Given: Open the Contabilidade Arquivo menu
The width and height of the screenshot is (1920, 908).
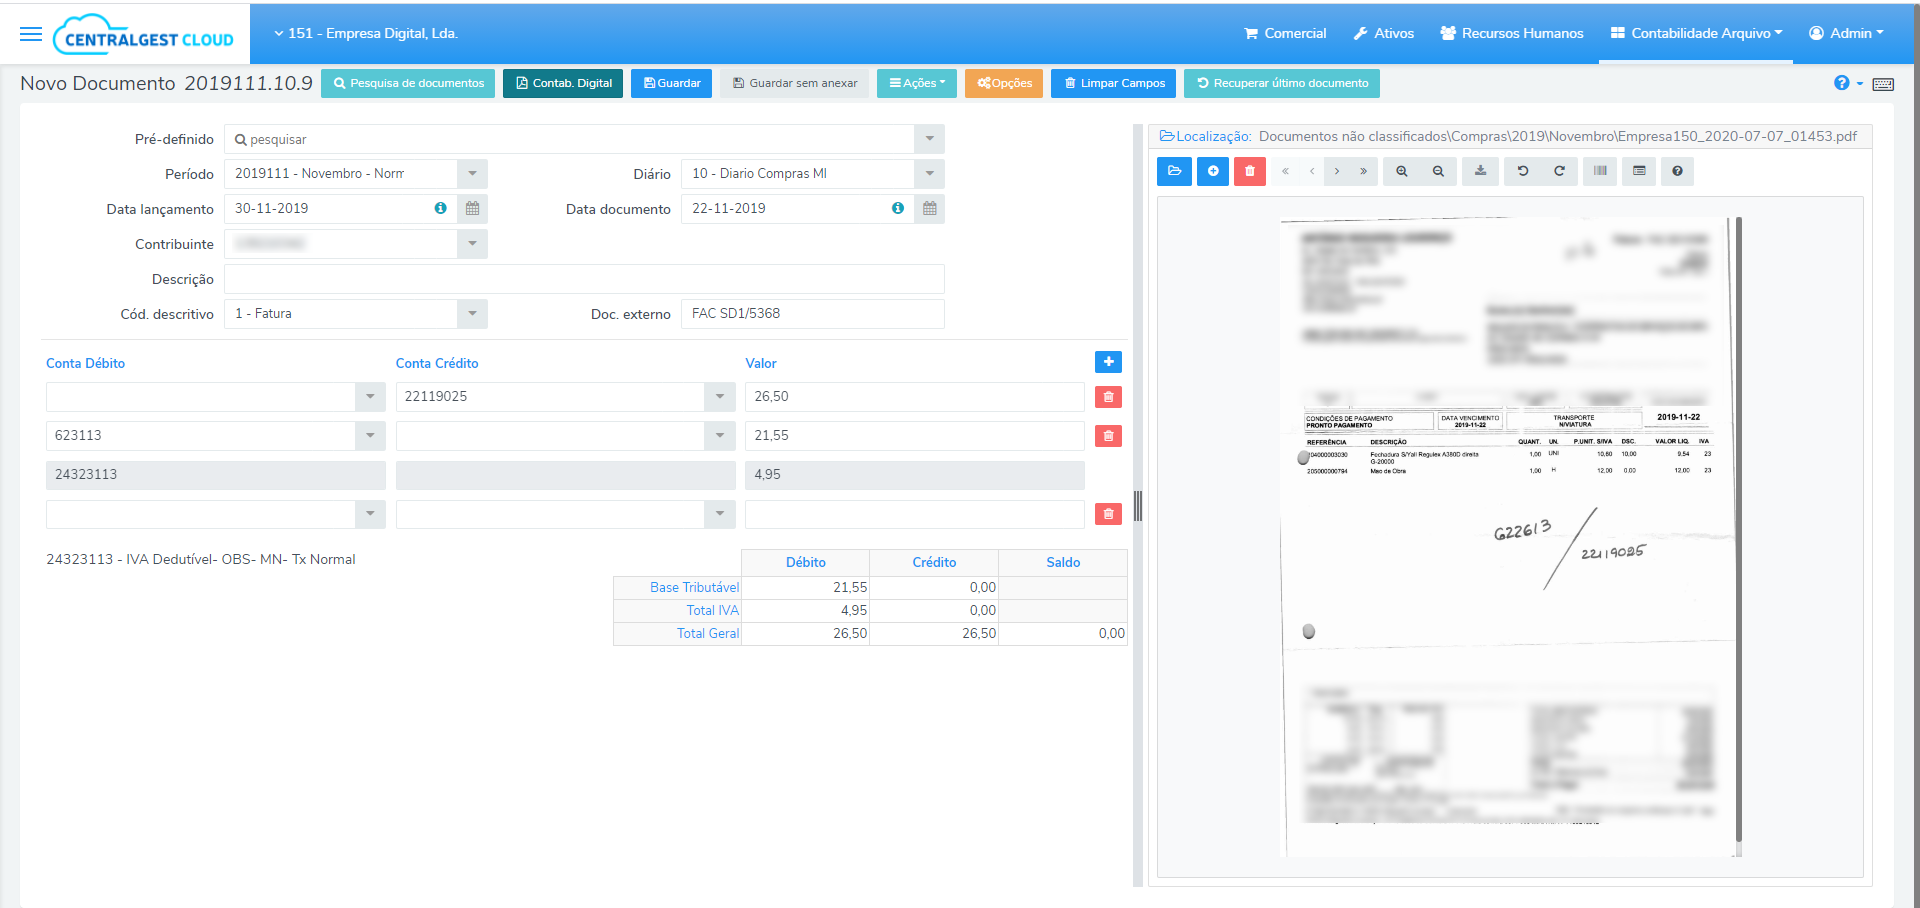Looking at the screenshot, I should coord(1695,33).
